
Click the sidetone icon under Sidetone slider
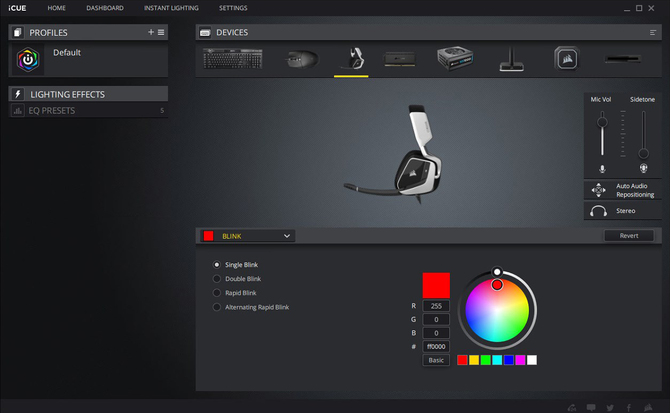point(643,168)
